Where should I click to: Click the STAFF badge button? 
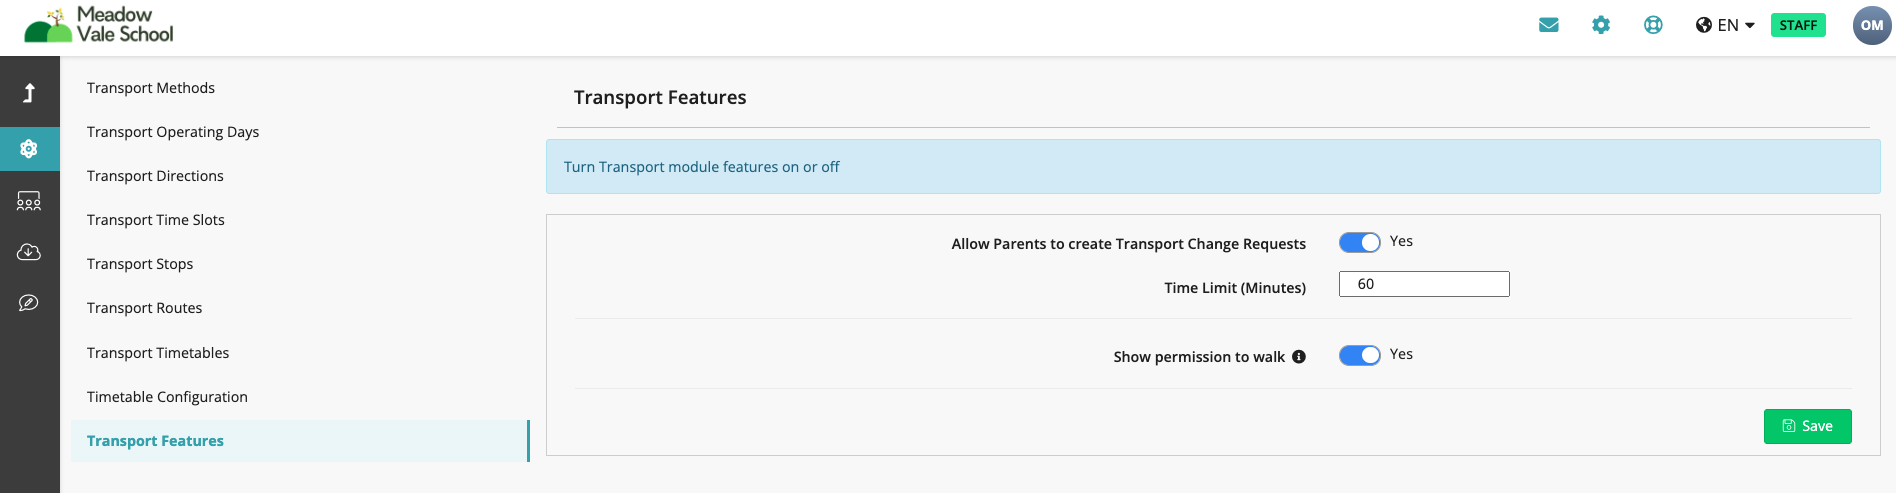coord(1798,25)
